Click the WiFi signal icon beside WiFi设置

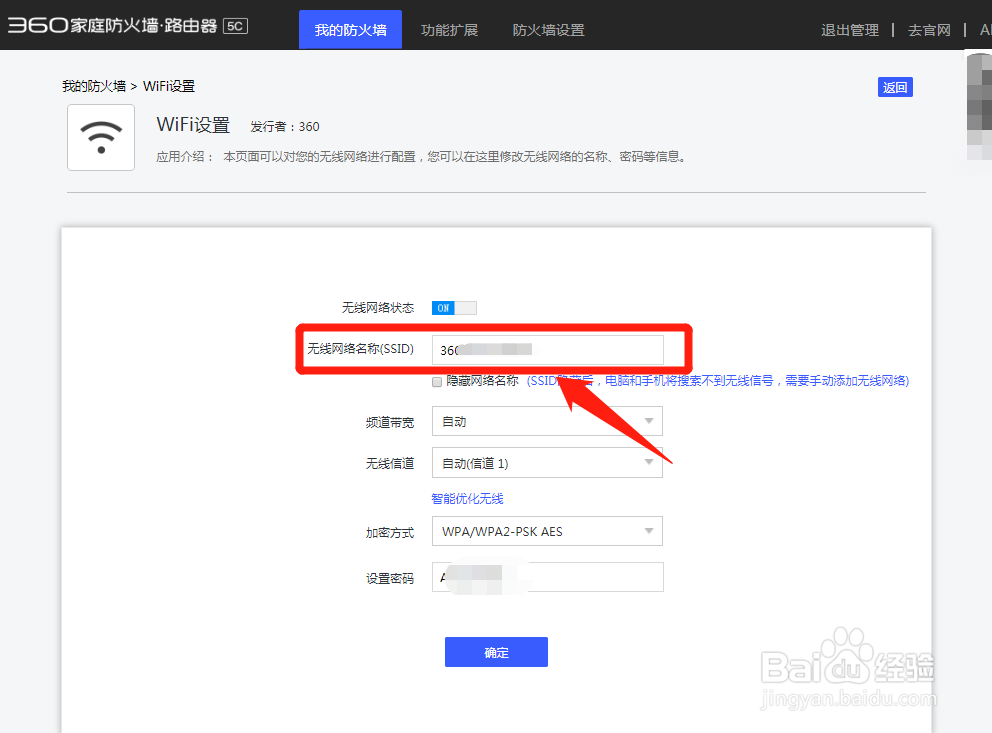point(100,137)
